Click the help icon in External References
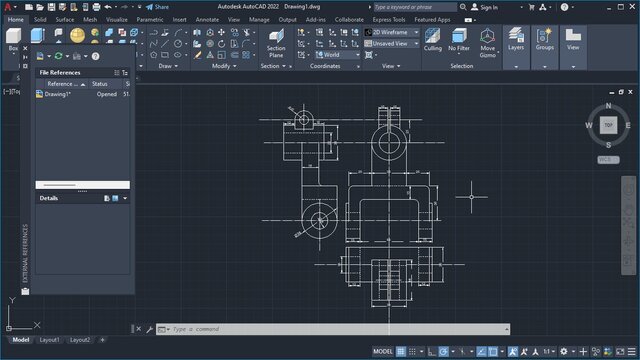This screenshot has height=360, width=640. pos(96,56)
